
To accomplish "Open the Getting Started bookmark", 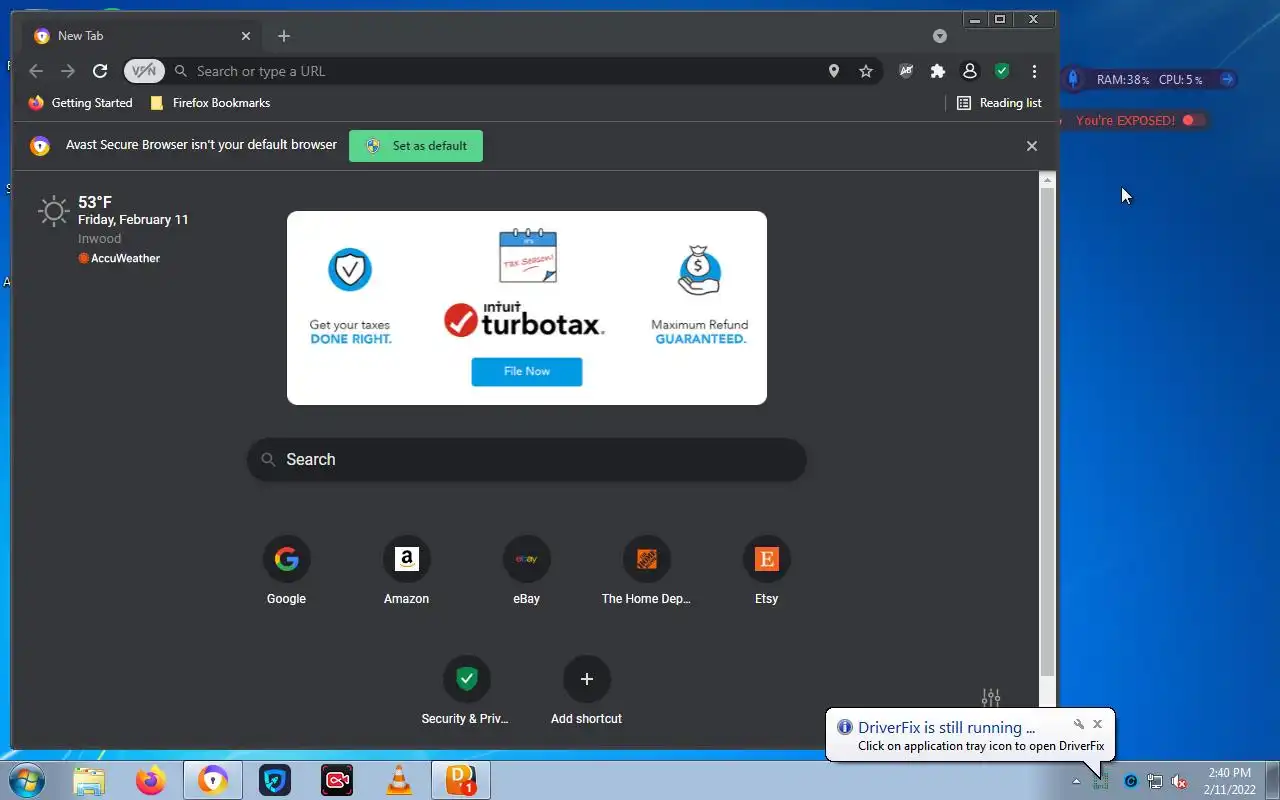I will click(81, 103).
